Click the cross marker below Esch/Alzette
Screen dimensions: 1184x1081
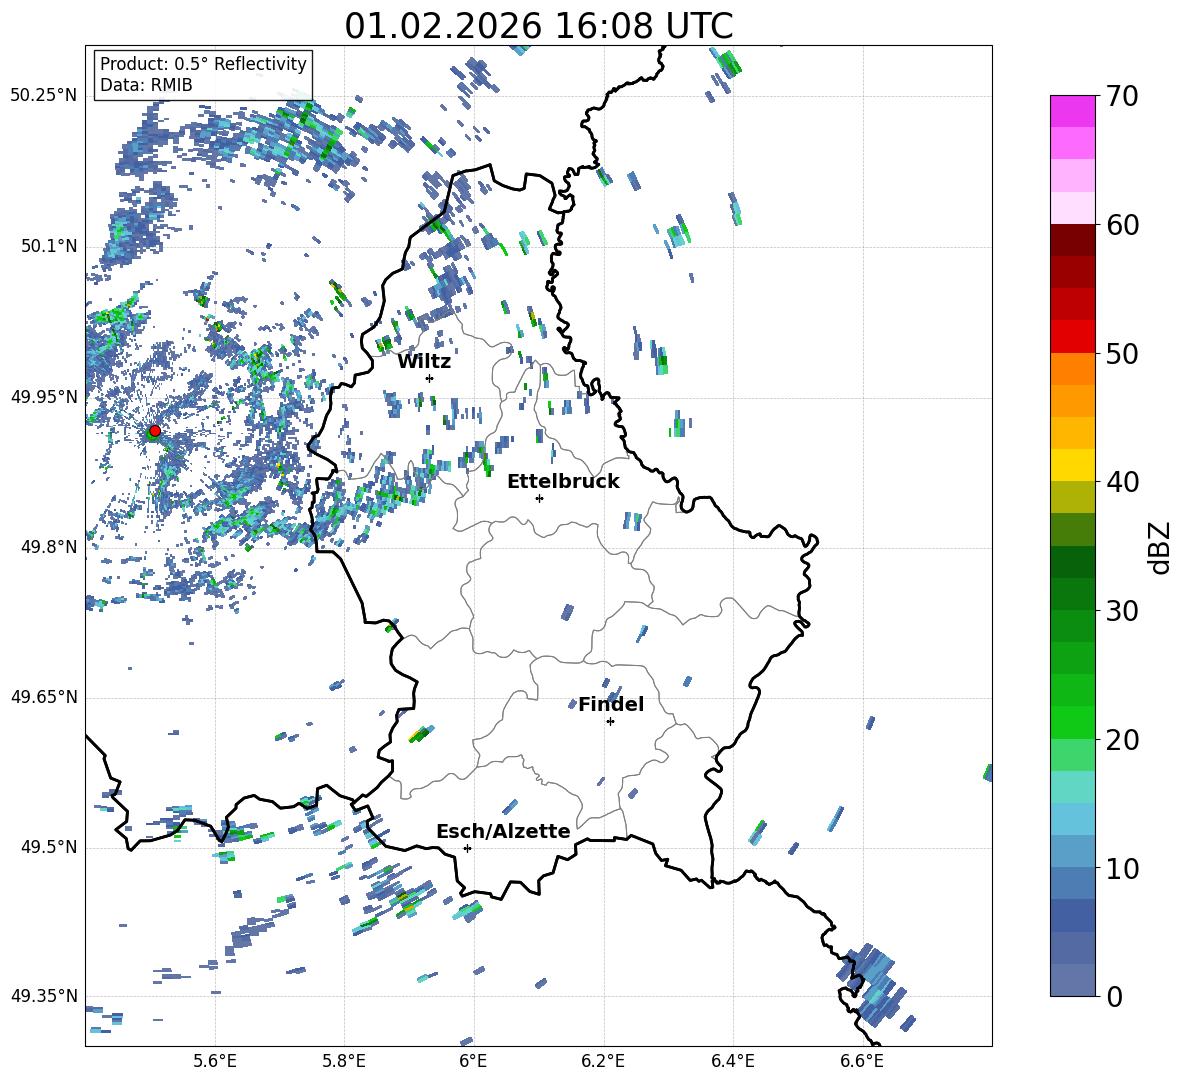point(467,848)
